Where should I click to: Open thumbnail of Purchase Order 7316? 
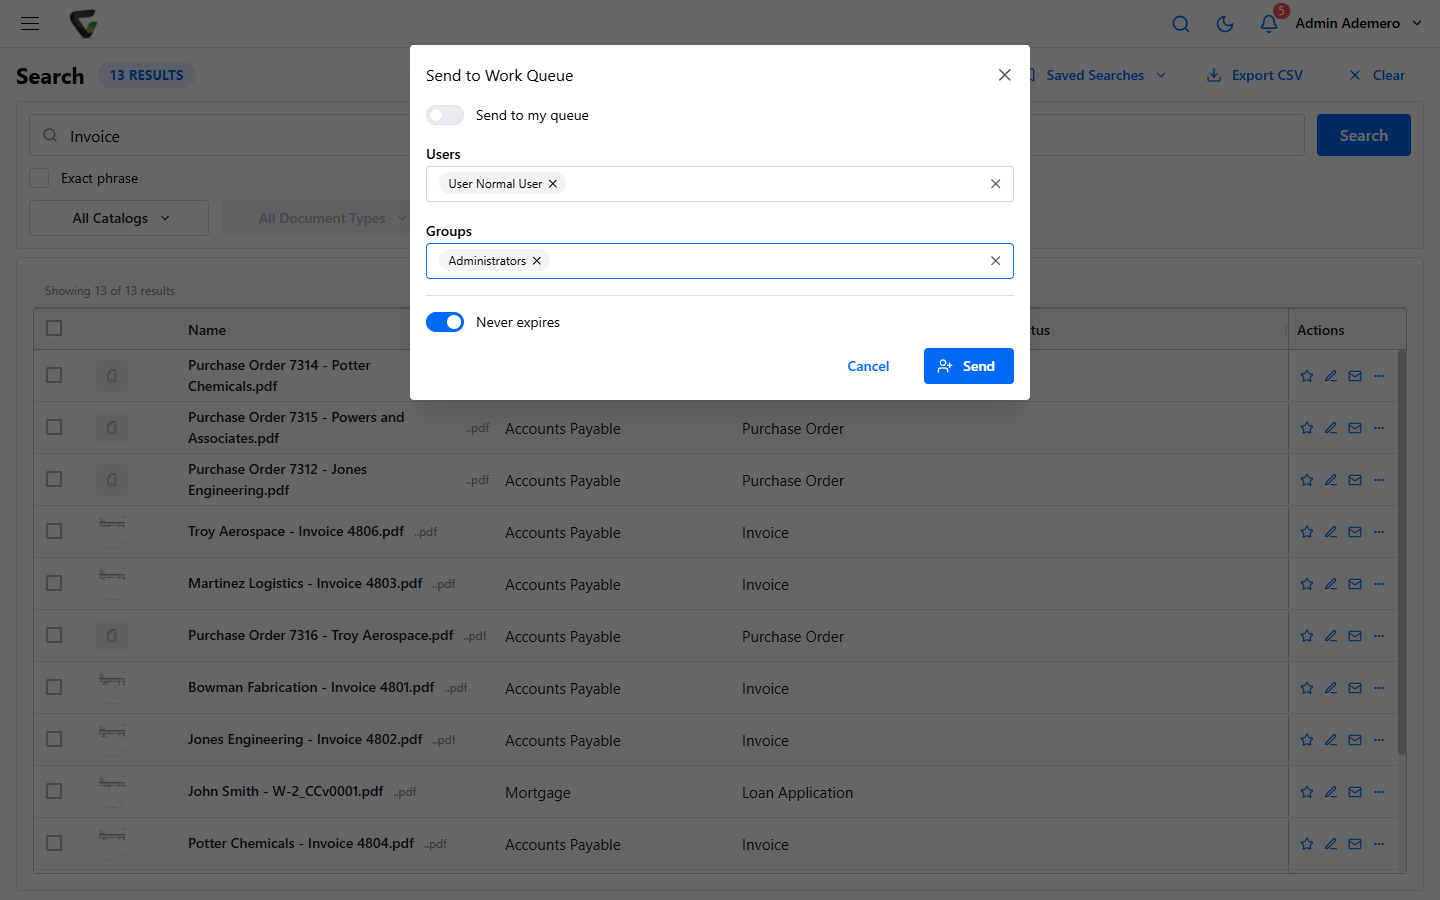pos(112,636)
